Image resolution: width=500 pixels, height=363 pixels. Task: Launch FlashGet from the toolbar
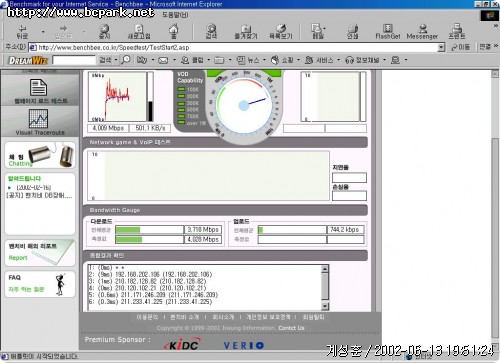(x=388, y=32)
